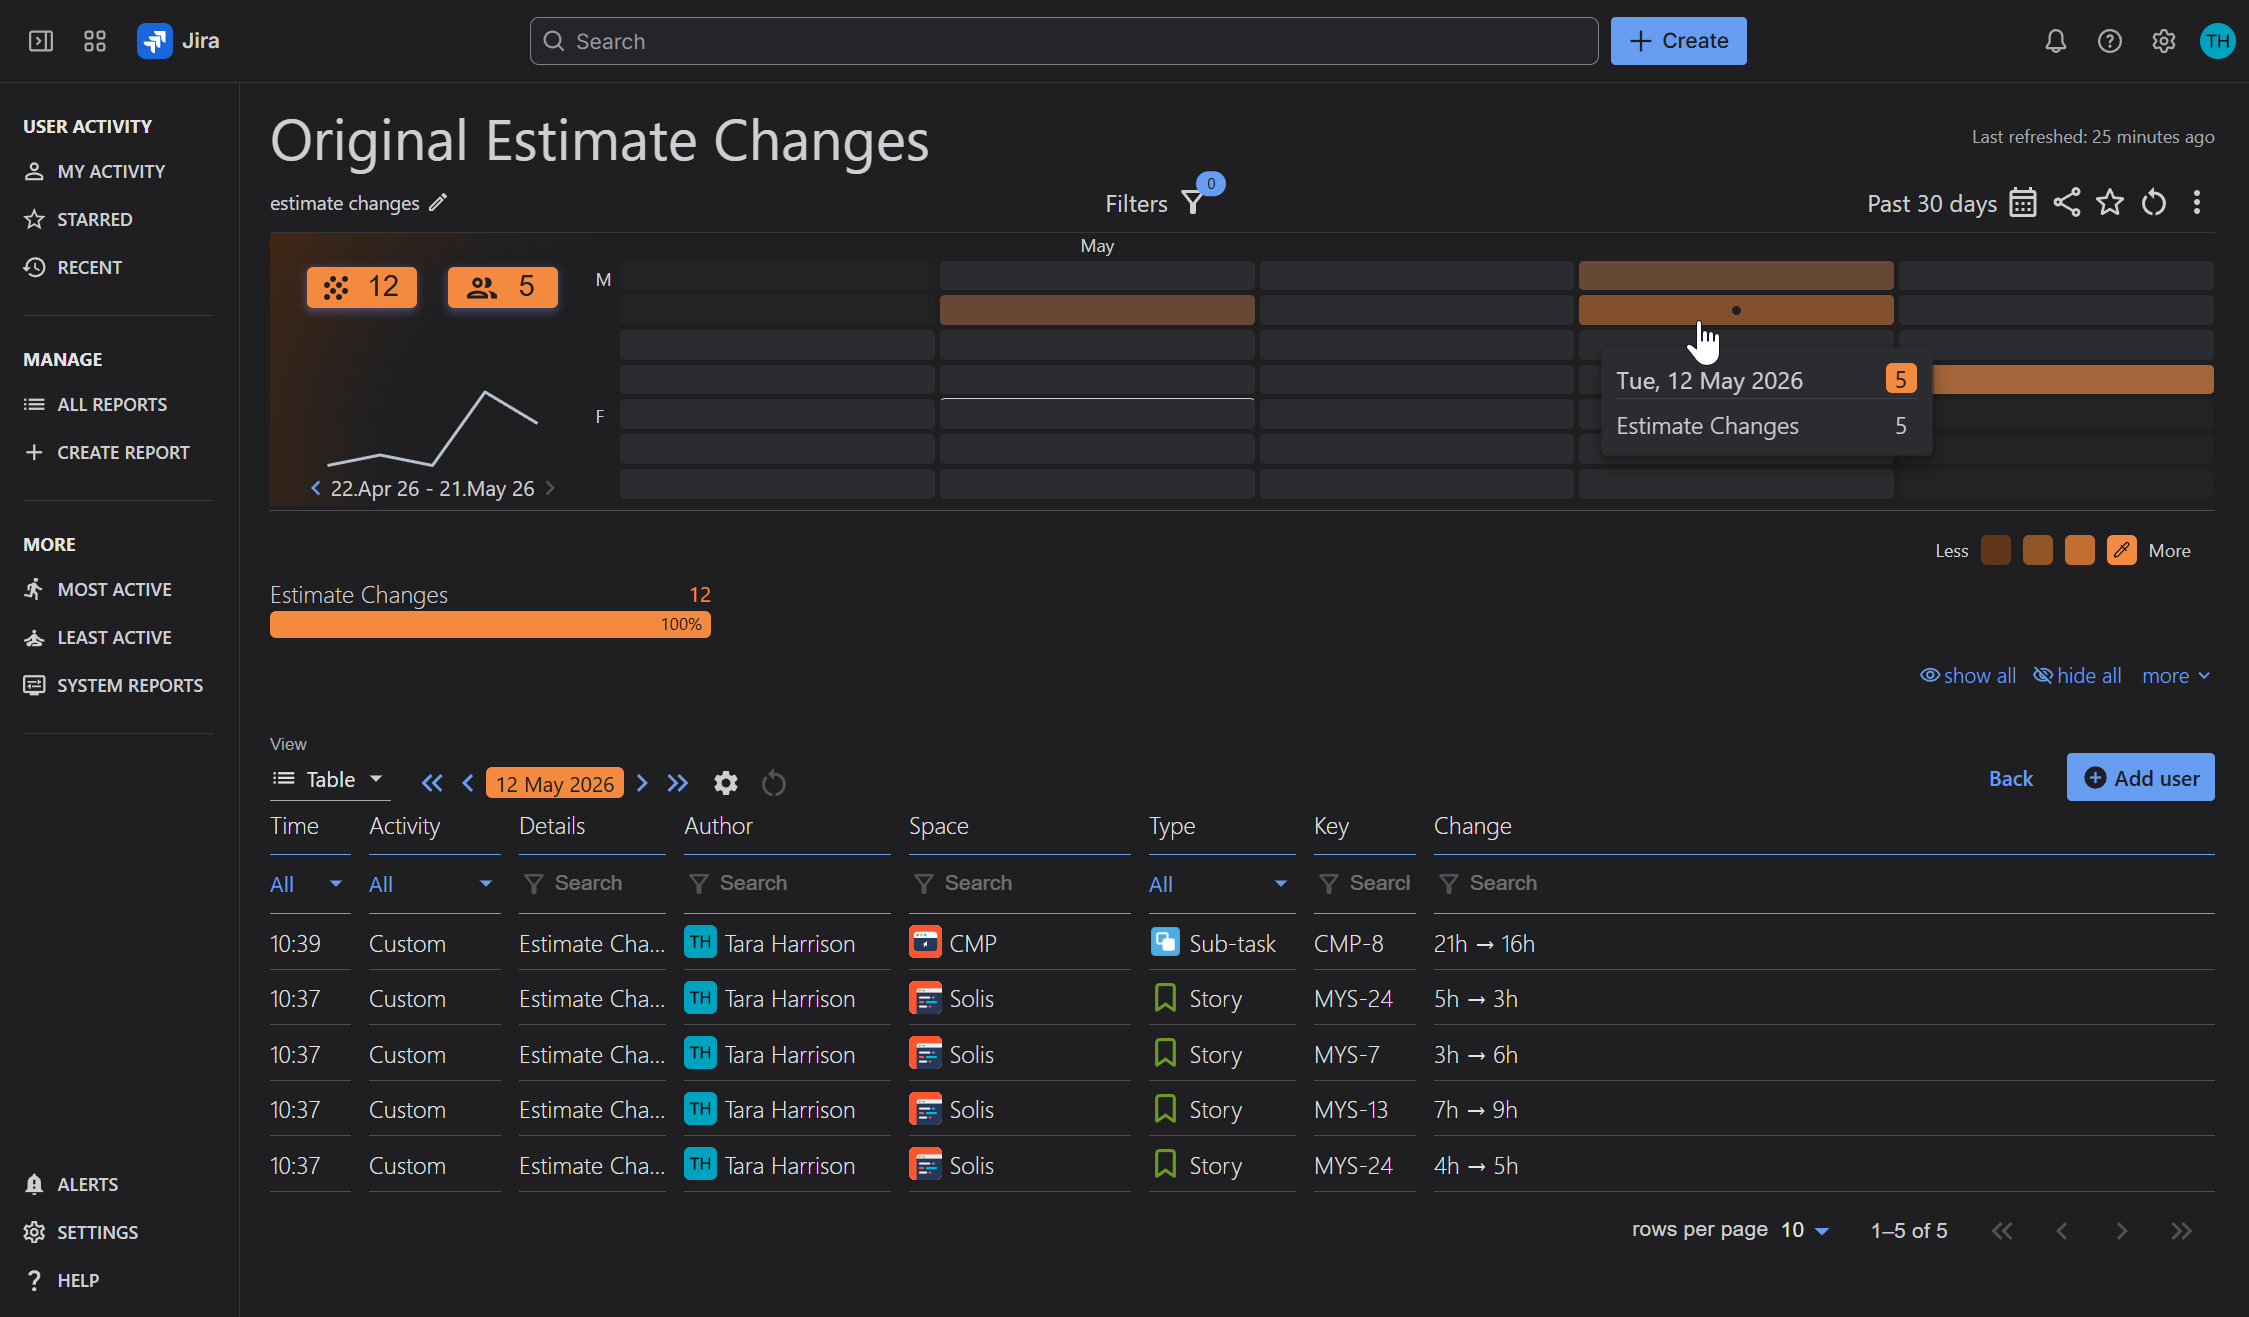Select Create Report in sidebar
The height and width of the screenshot is (1317, 2249).
click(106, 452)
